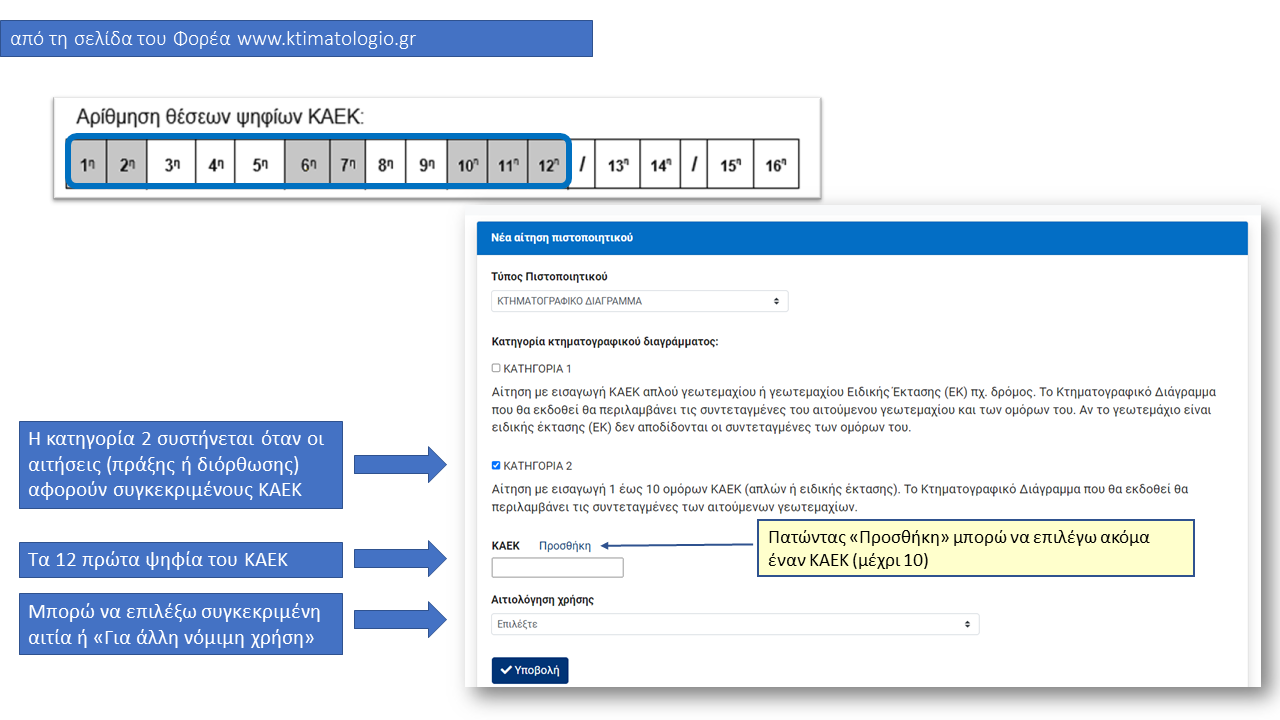Click the checkmark icon on Υποβολή button
The height and width of the screenshot is (720, 1280).
[x=506, y=671]
